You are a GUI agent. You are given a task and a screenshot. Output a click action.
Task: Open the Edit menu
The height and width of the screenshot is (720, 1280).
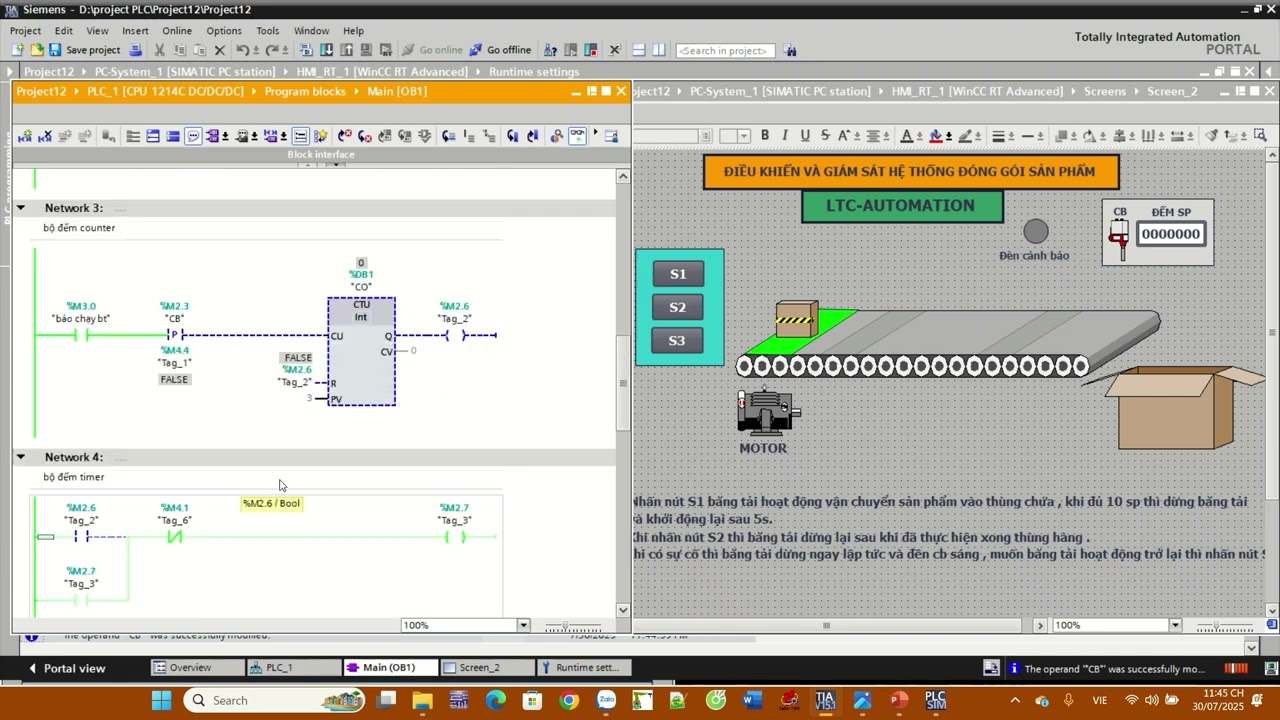(63, 31)
